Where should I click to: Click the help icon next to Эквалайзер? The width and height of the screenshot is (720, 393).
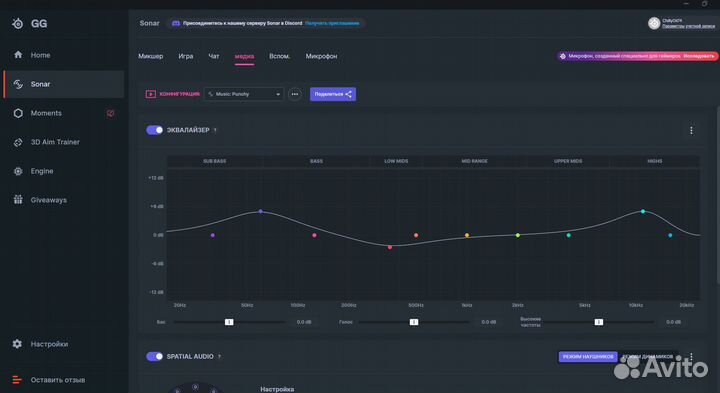pos(215,130)
